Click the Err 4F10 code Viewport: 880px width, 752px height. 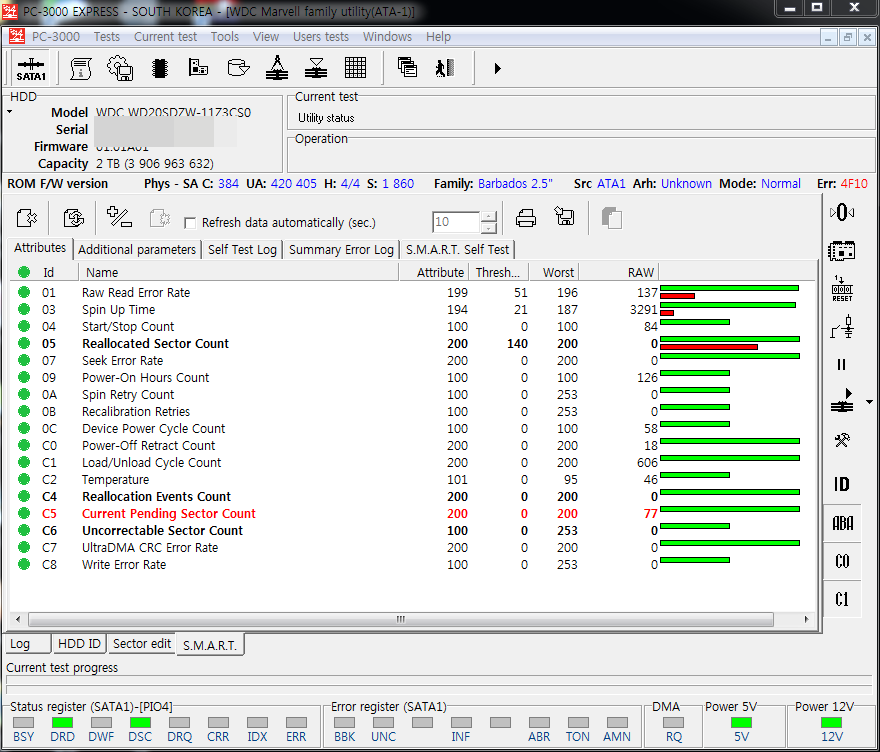[x=854, y=184]
